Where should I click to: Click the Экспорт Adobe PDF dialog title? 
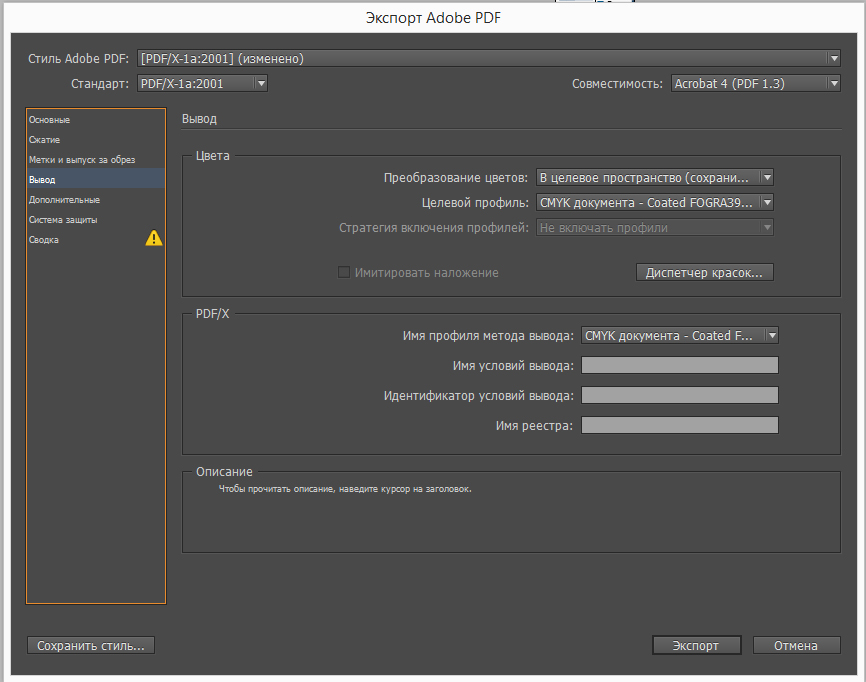click(x=433, y=18)
